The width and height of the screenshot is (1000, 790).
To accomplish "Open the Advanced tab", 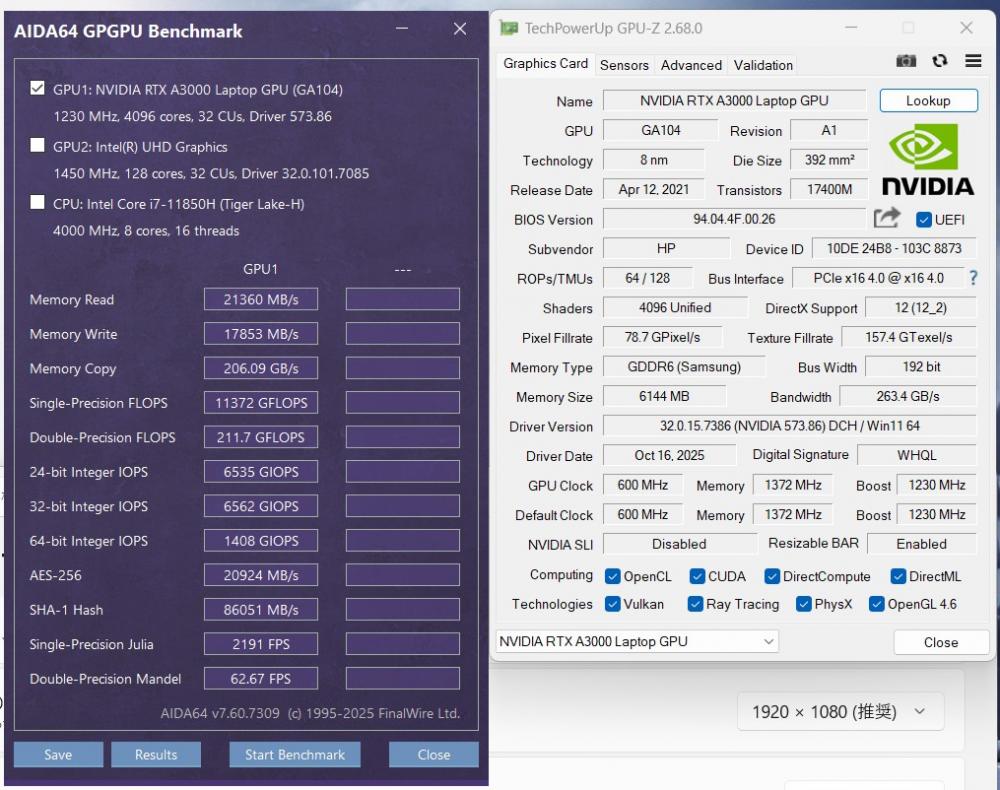I will pos(691,65).
